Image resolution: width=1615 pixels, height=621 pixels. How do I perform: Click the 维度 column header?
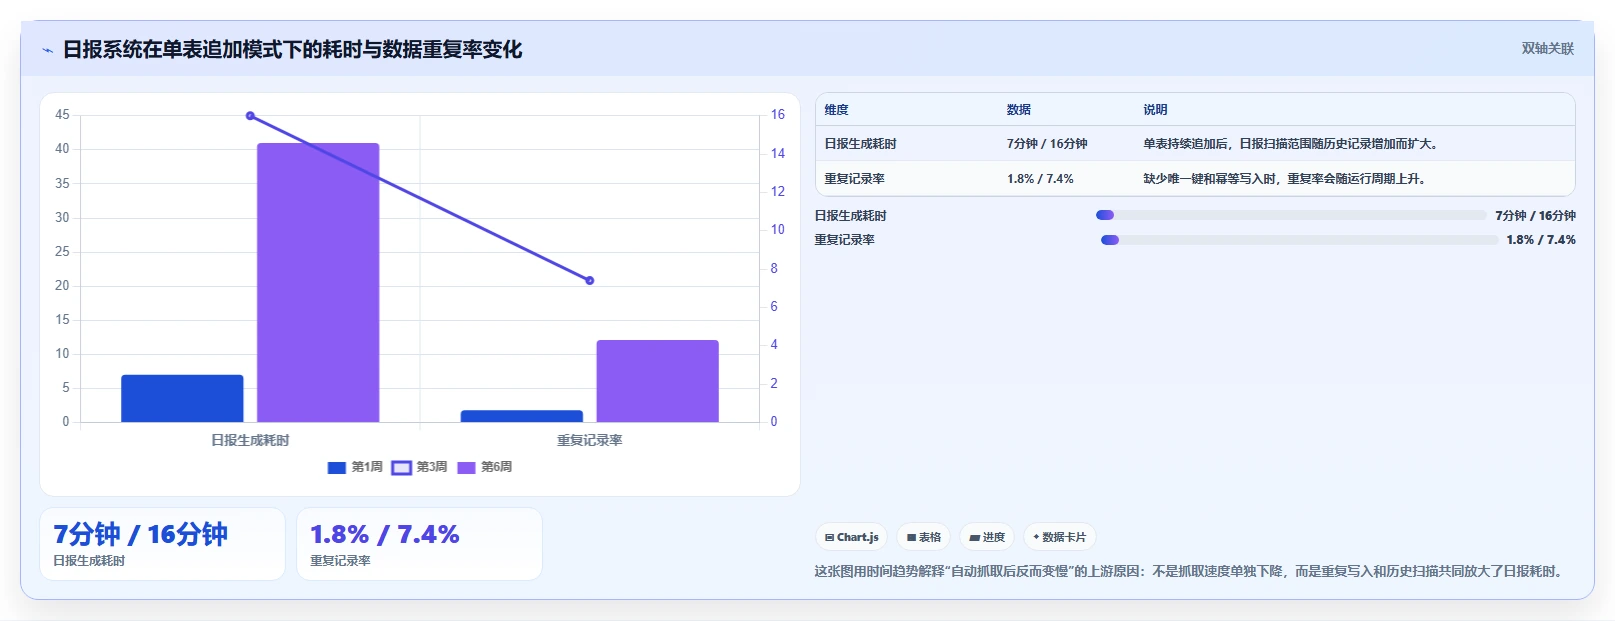click(837, 110)
